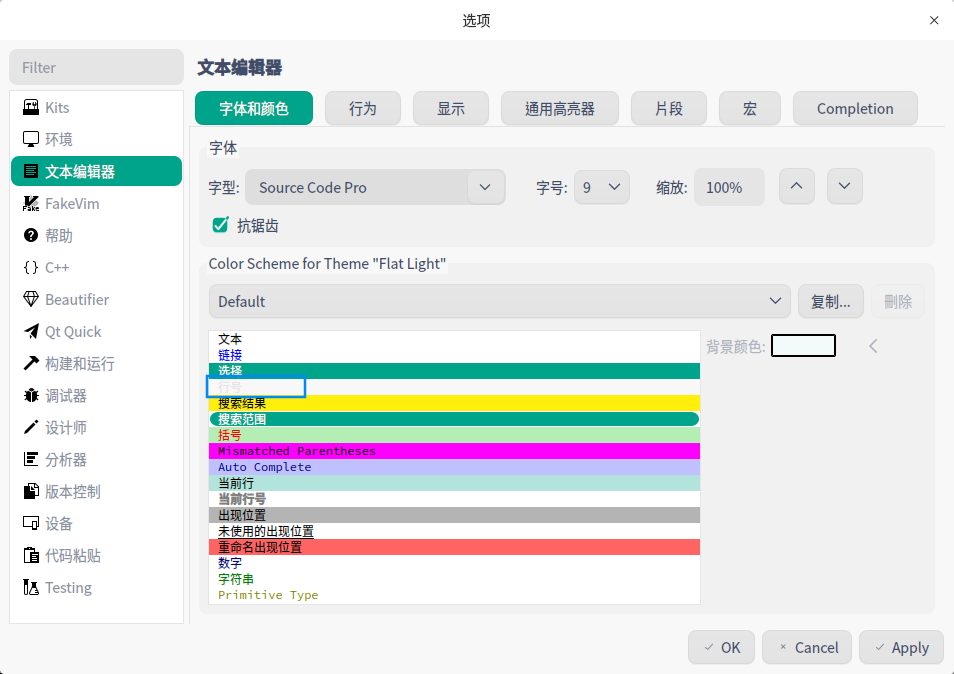Viewport: 954px width, 674px height.
Task: Open the Source Code Pro font dropdown
Action: click(375, 187)
